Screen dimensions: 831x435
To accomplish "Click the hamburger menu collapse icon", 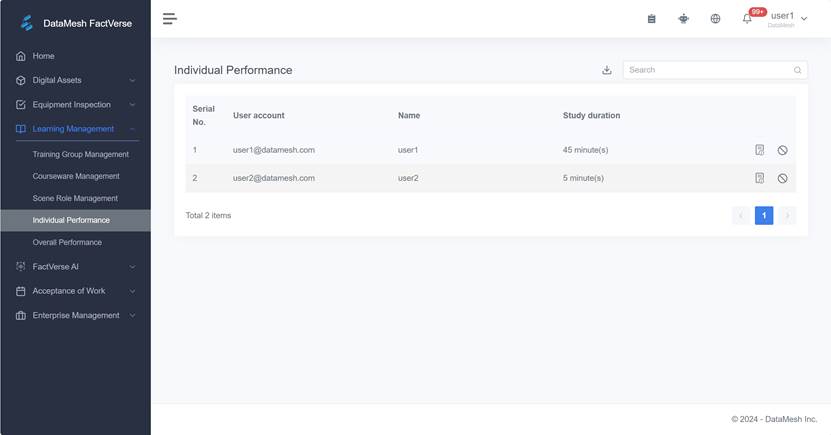I will (x=170, y=18).
